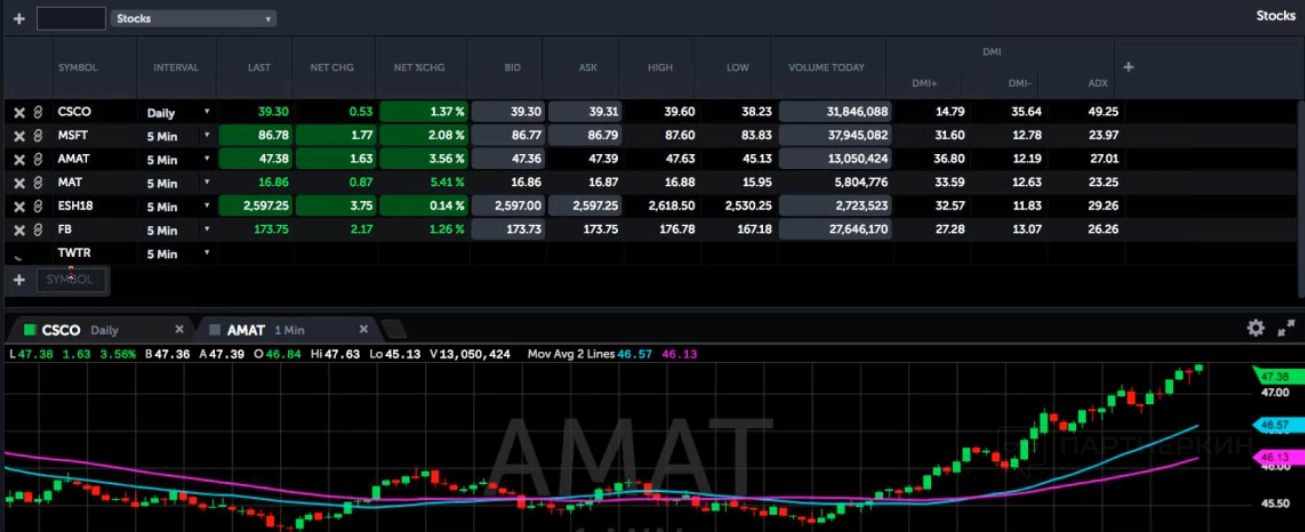Image resolution: width=1305 pixels, height=532 pixels.
Task: Remove the MSFT row with its X icon
Action: [19, 136]
